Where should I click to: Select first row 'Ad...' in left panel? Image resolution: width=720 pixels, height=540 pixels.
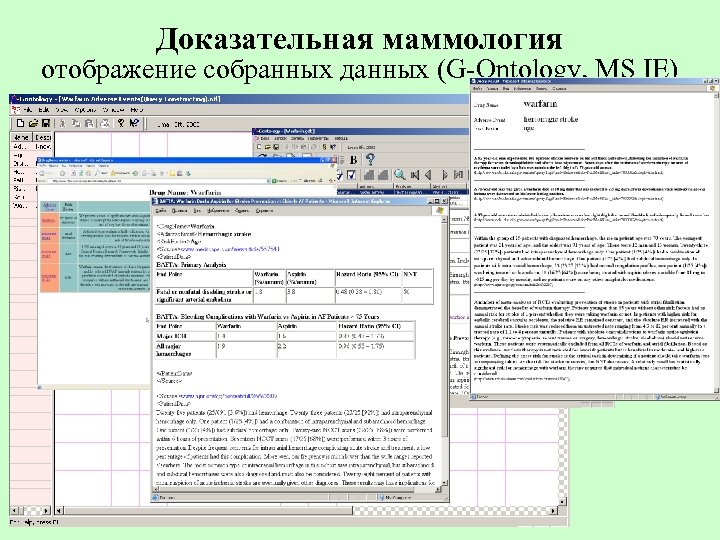tap(31, 146)
